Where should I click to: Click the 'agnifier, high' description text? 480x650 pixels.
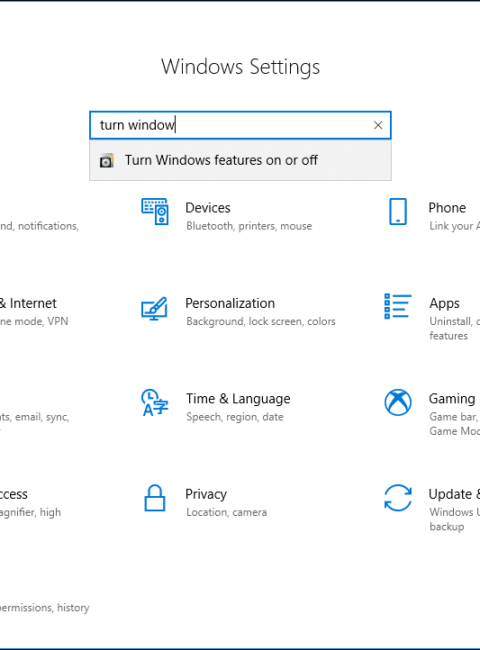coord(30,512)
